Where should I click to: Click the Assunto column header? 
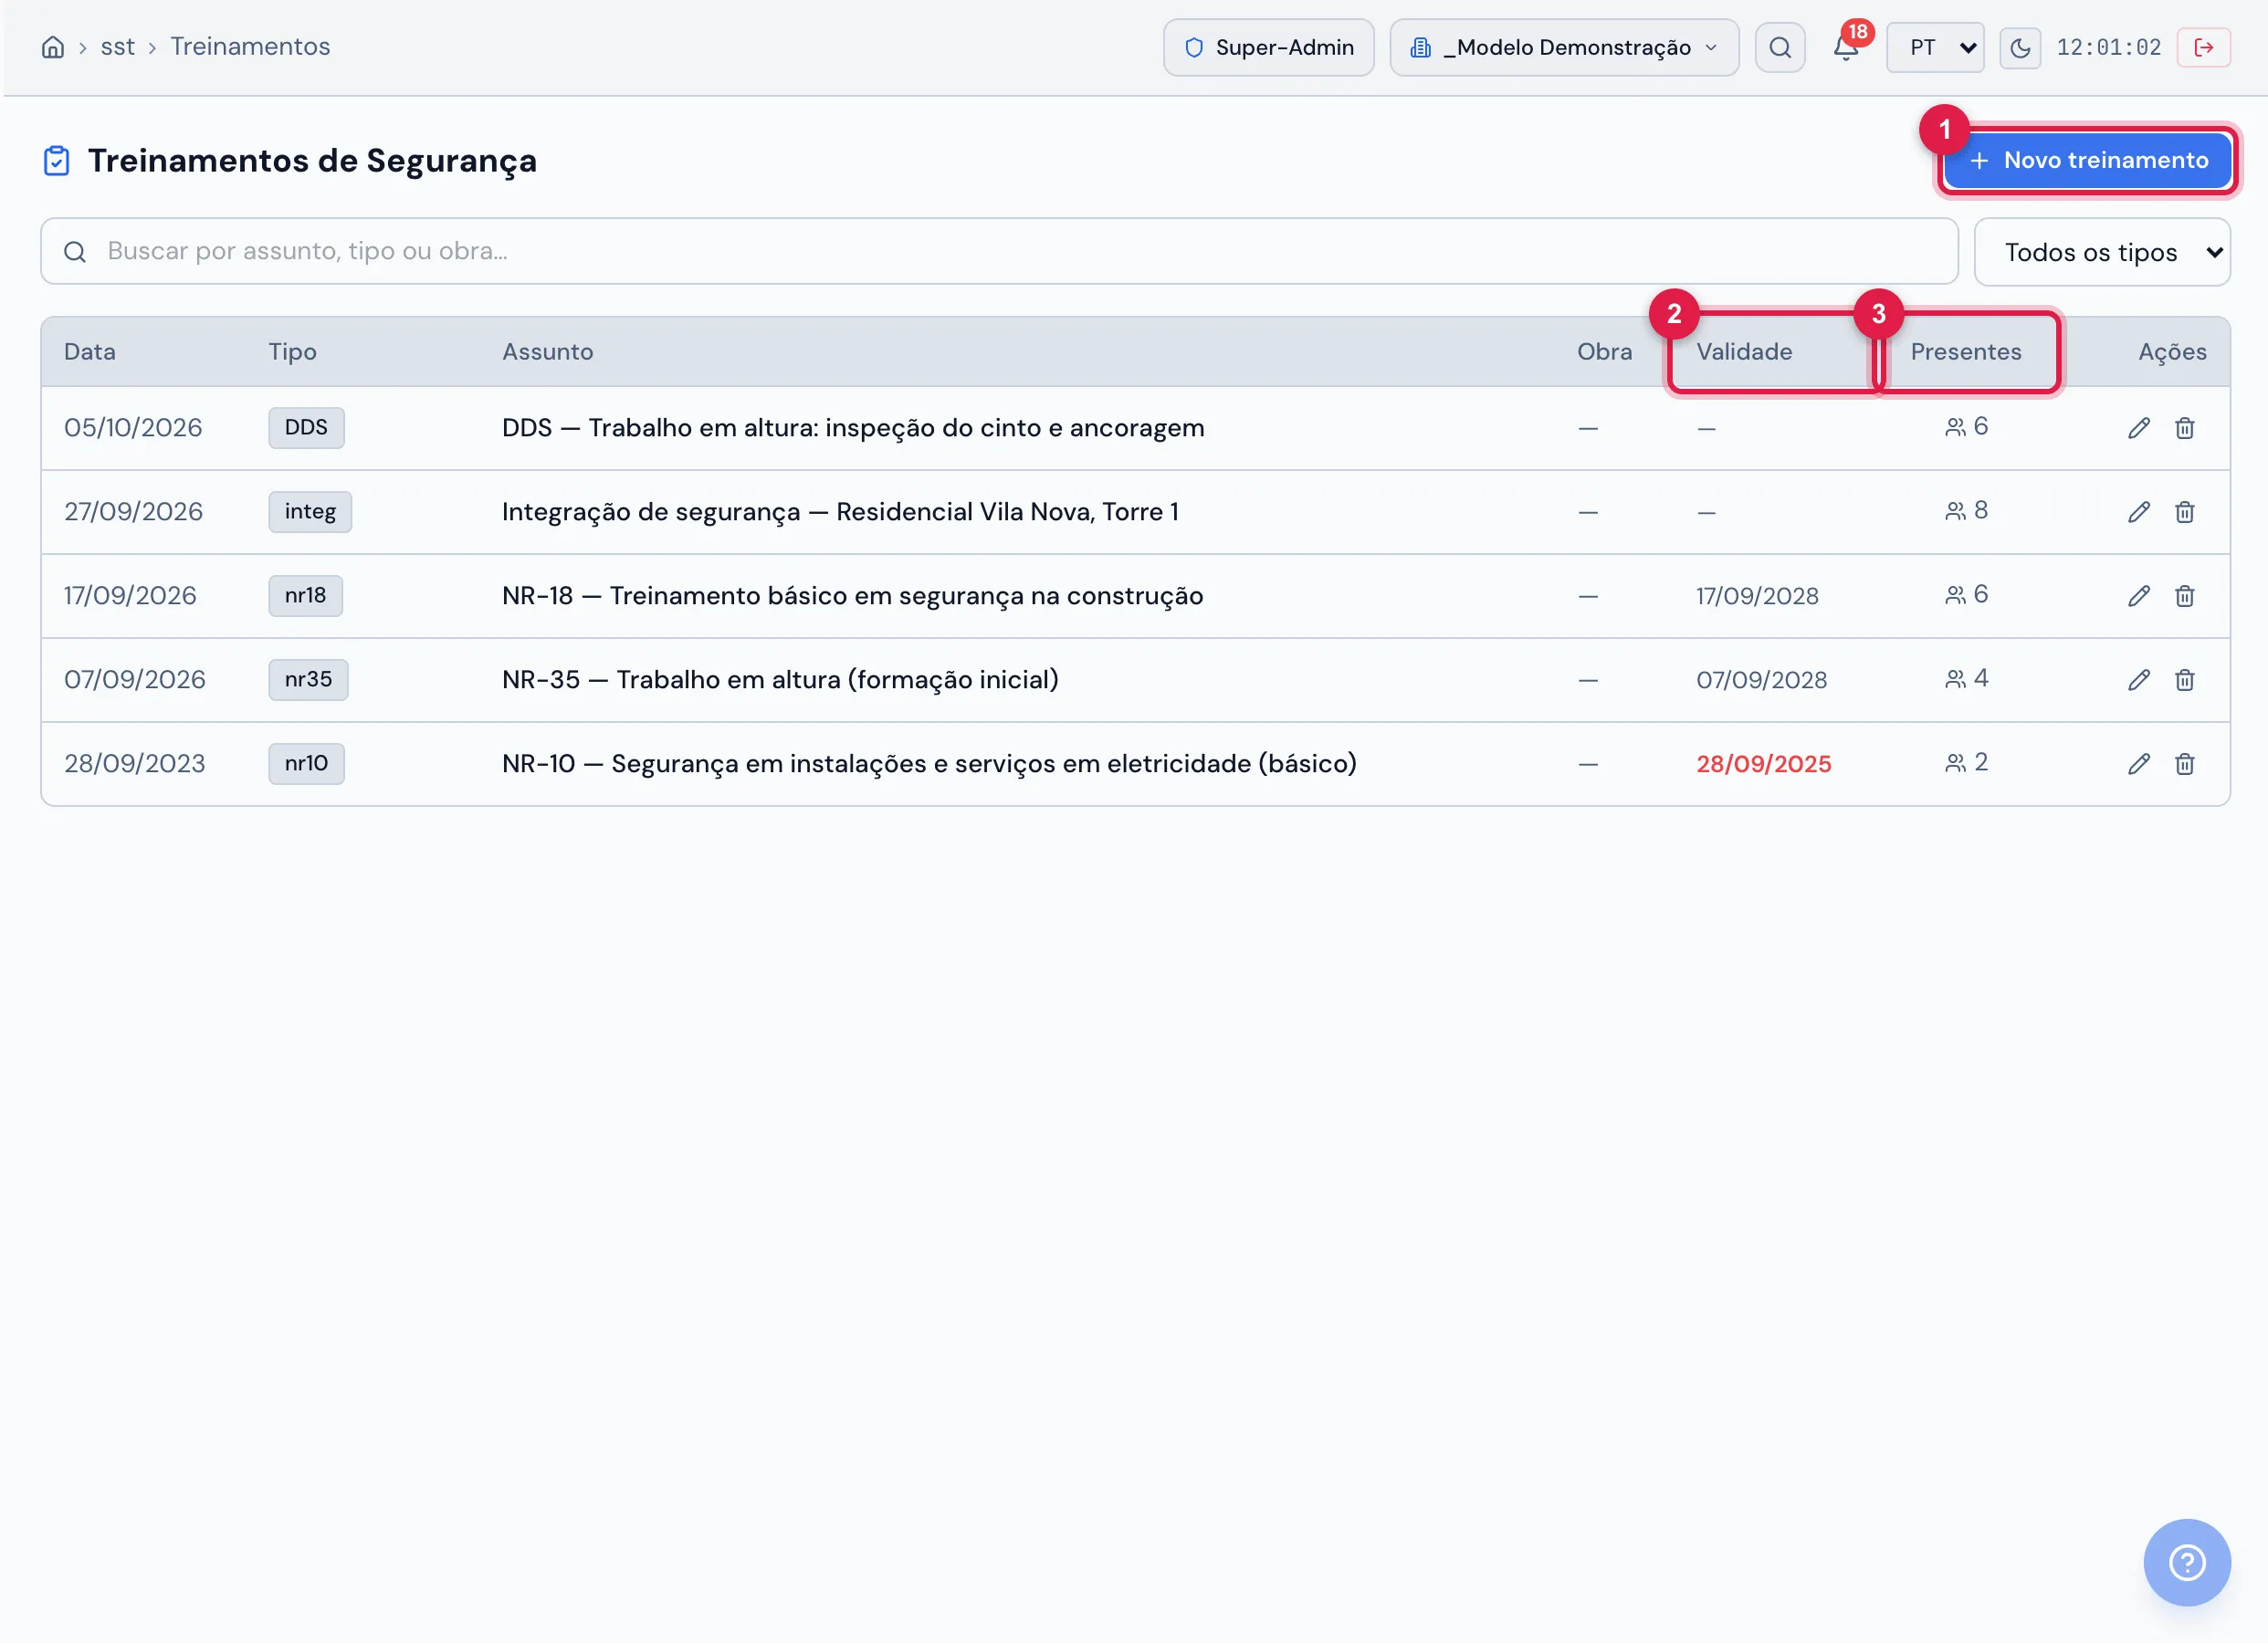547,352
